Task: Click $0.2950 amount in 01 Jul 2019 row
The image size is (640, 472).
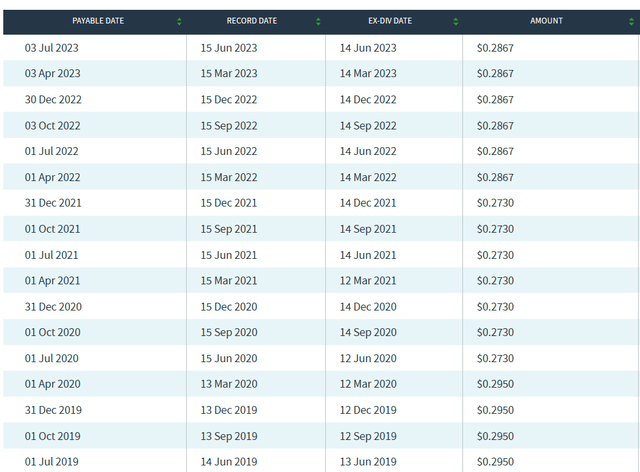Action: click(495, 462)
